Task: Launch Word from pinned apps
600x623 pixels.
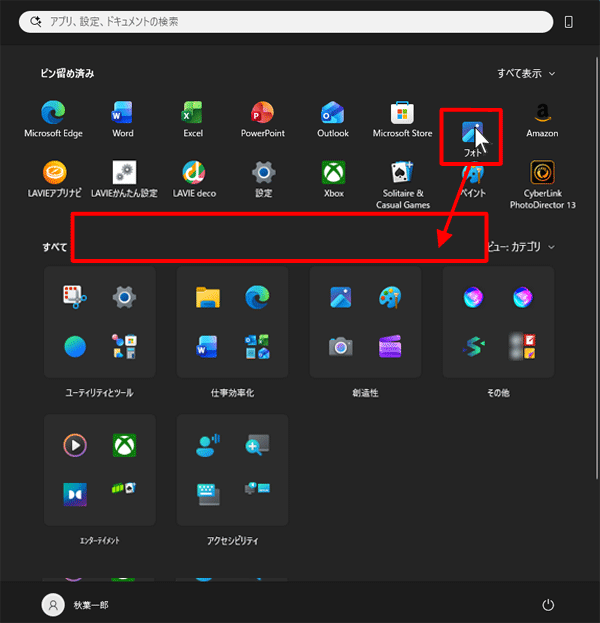Action: (x=123, y=119)
